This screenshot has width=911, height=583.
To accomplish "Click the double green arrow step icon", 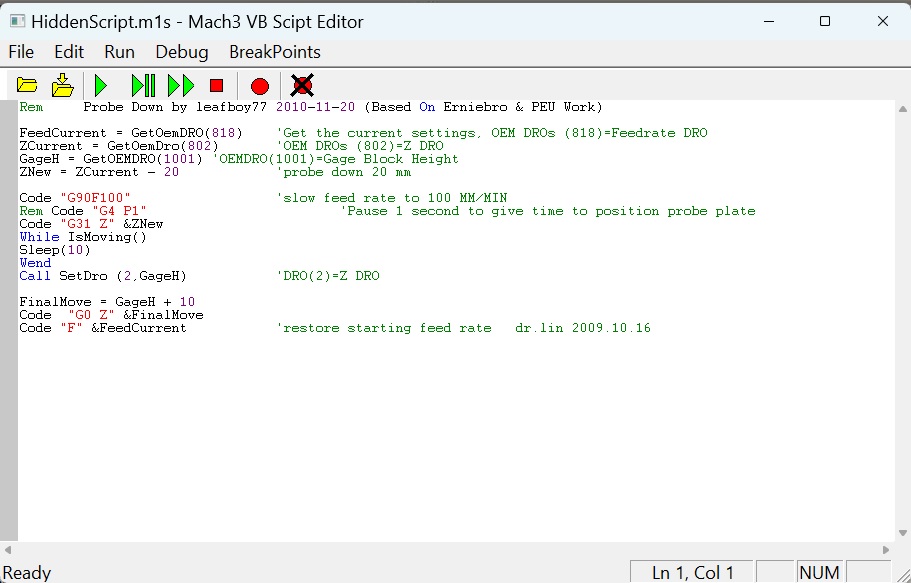I will [181, 85].
